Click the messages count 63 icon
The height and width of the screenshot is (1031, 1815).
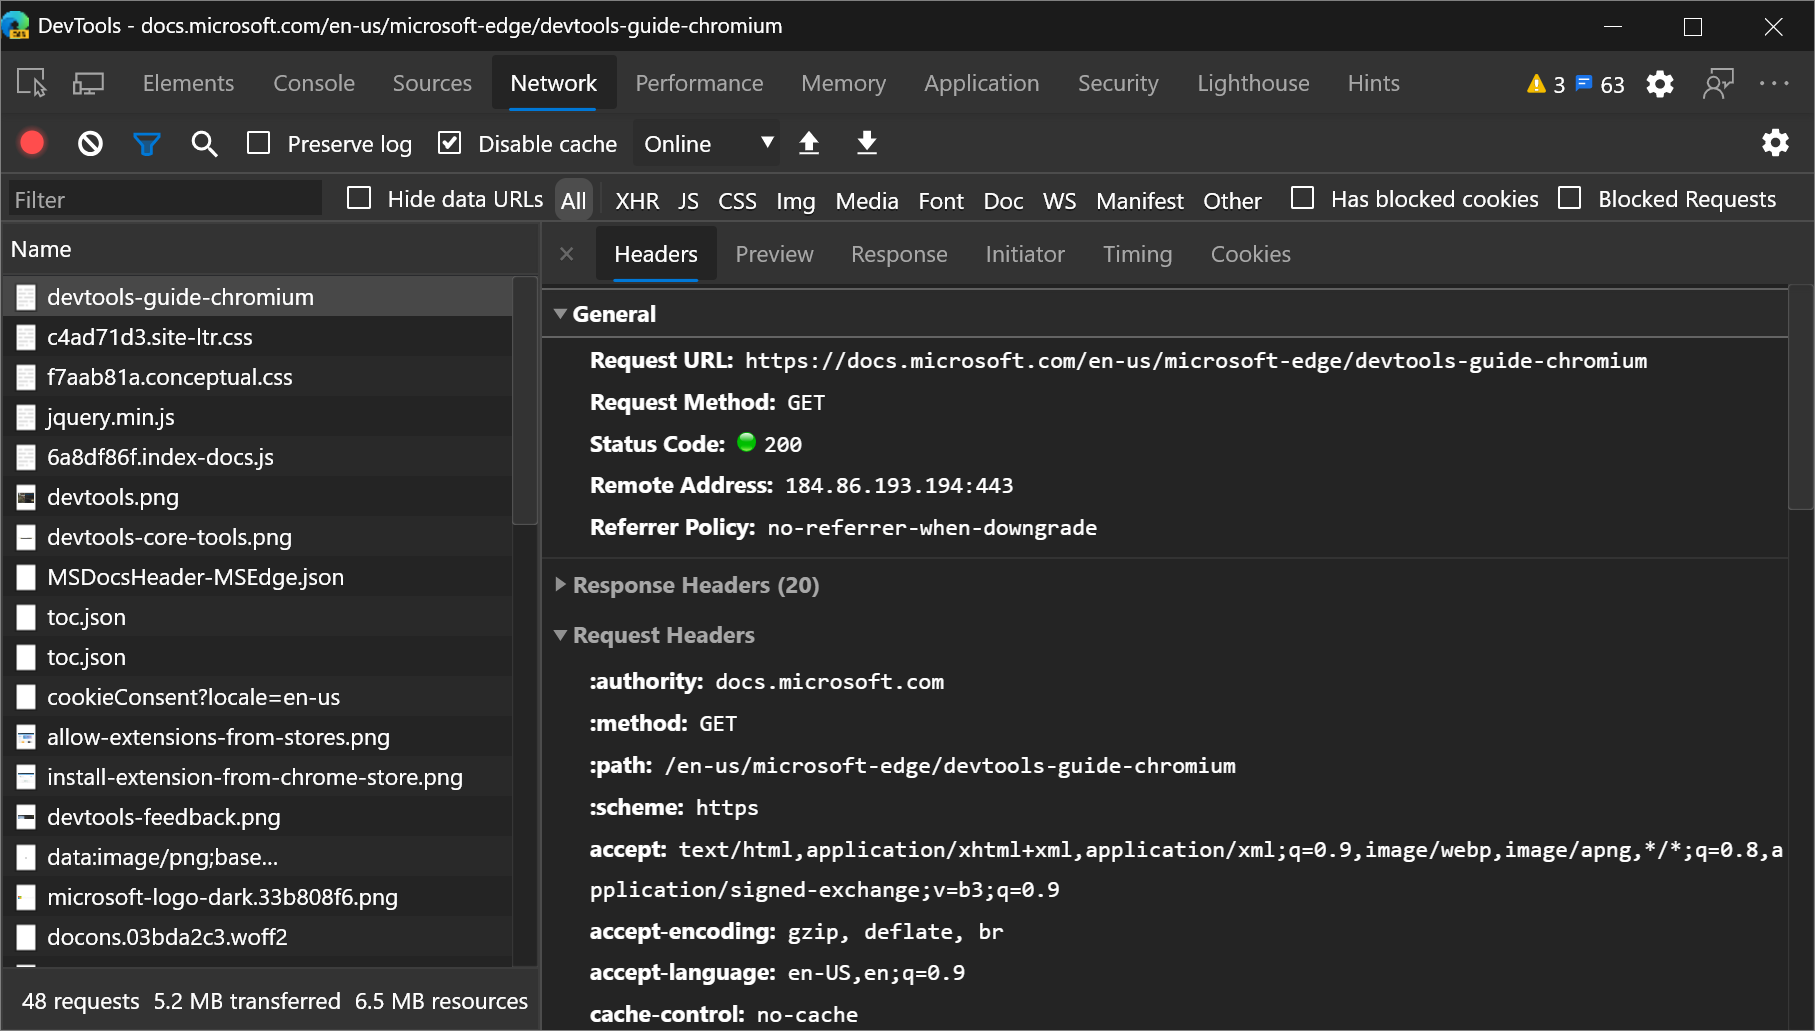pyautogui.click(x=1584, y=83)
